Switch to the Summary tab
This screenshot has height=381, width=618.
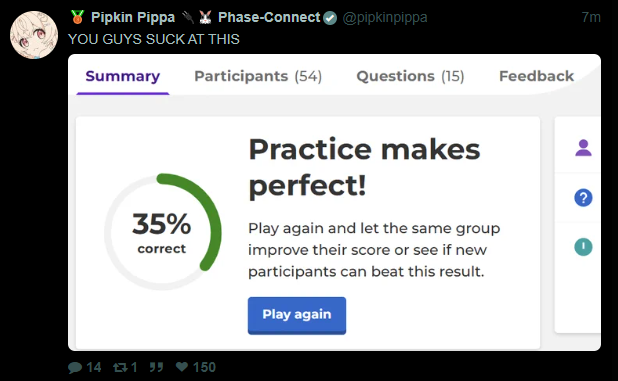[x=123, y=76]
